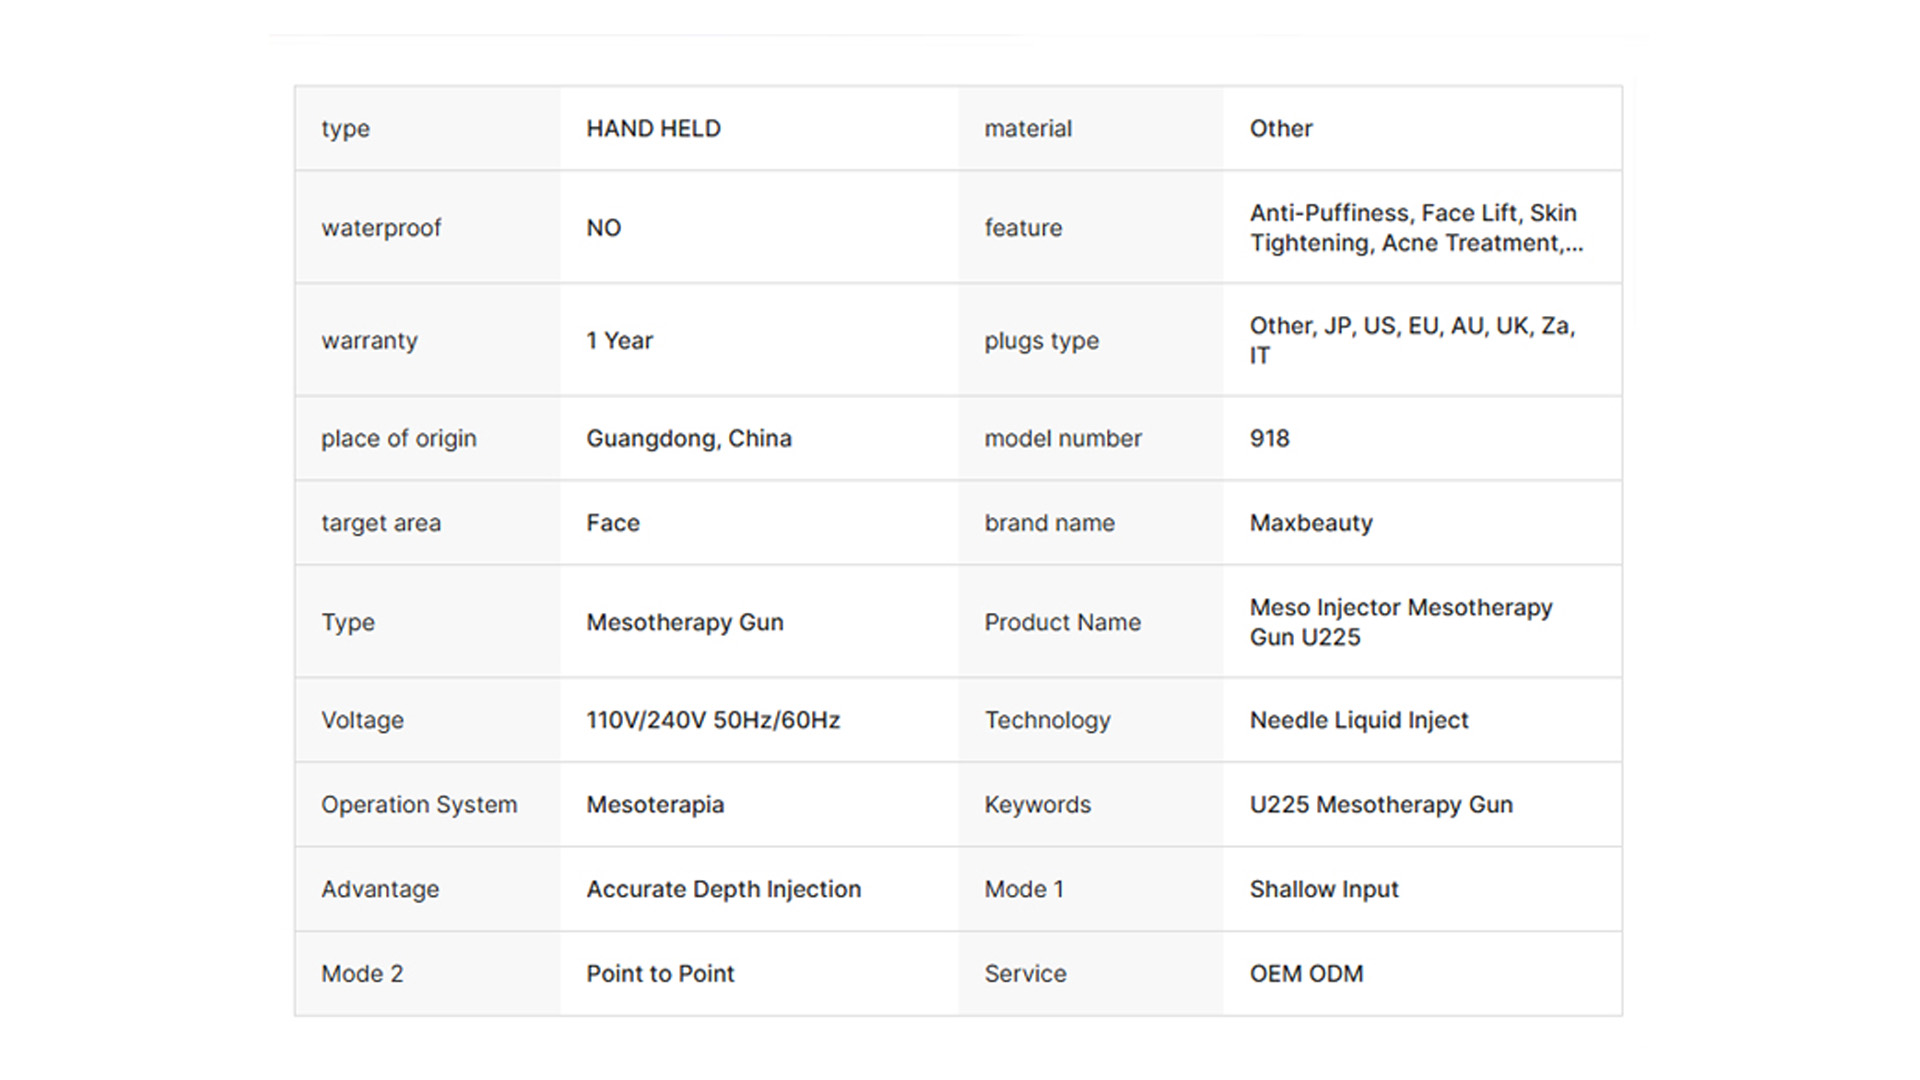This screenshot has height=1080, width=1920.
Task: Select the Needle Liquid Inject value
Action: coord(1358,720)
